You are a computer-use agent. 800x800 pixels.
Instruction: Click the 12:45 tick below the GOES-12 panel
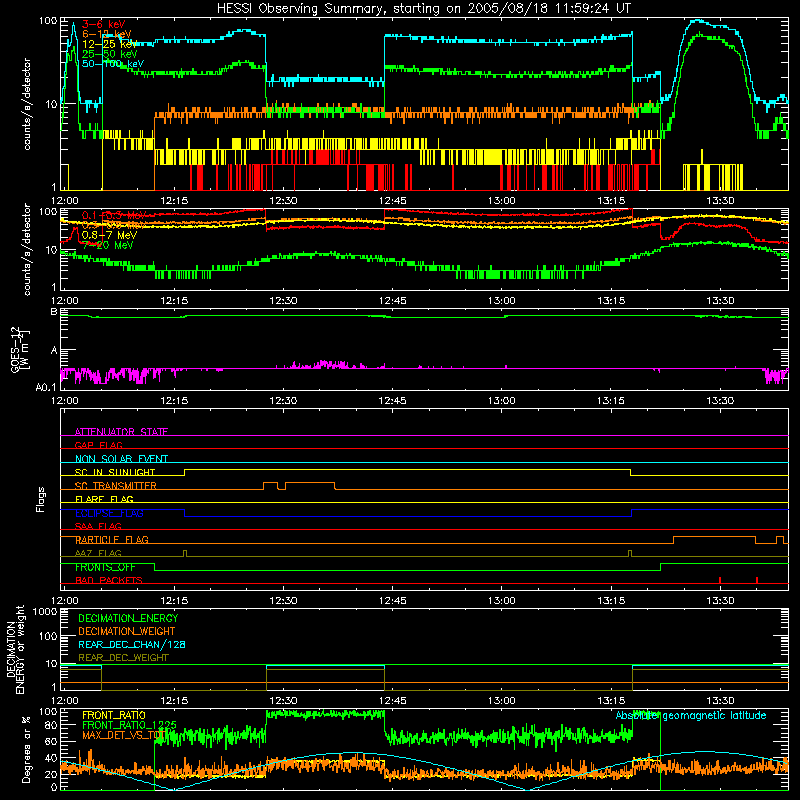point(392,401)
